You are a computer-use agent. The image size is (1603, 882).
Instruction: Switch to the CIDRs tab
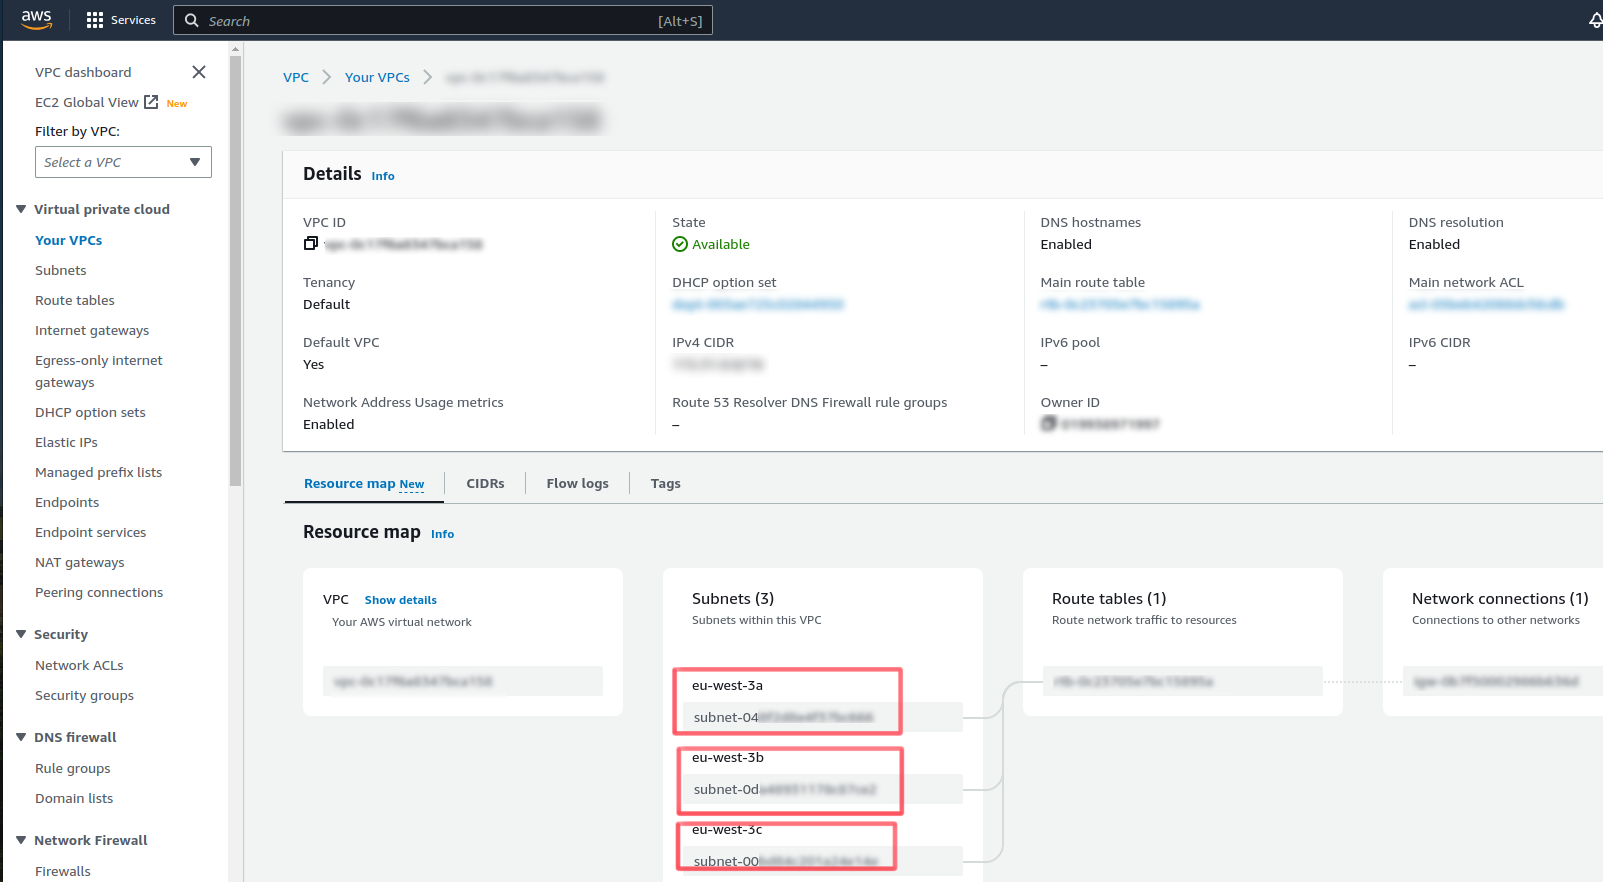coord(485,483)
